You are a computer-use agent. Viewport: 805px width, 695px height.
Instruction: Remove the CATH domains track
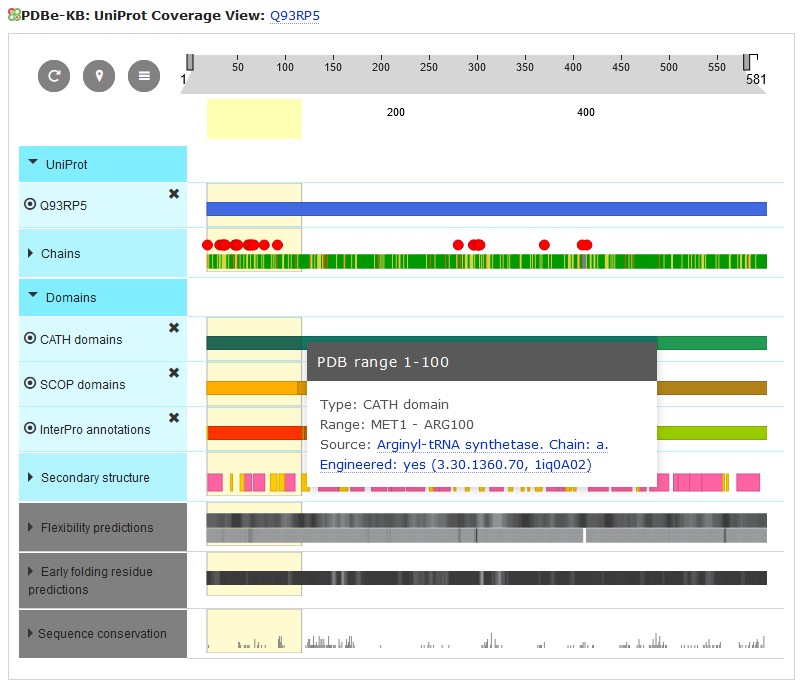[x=174, y=328]
